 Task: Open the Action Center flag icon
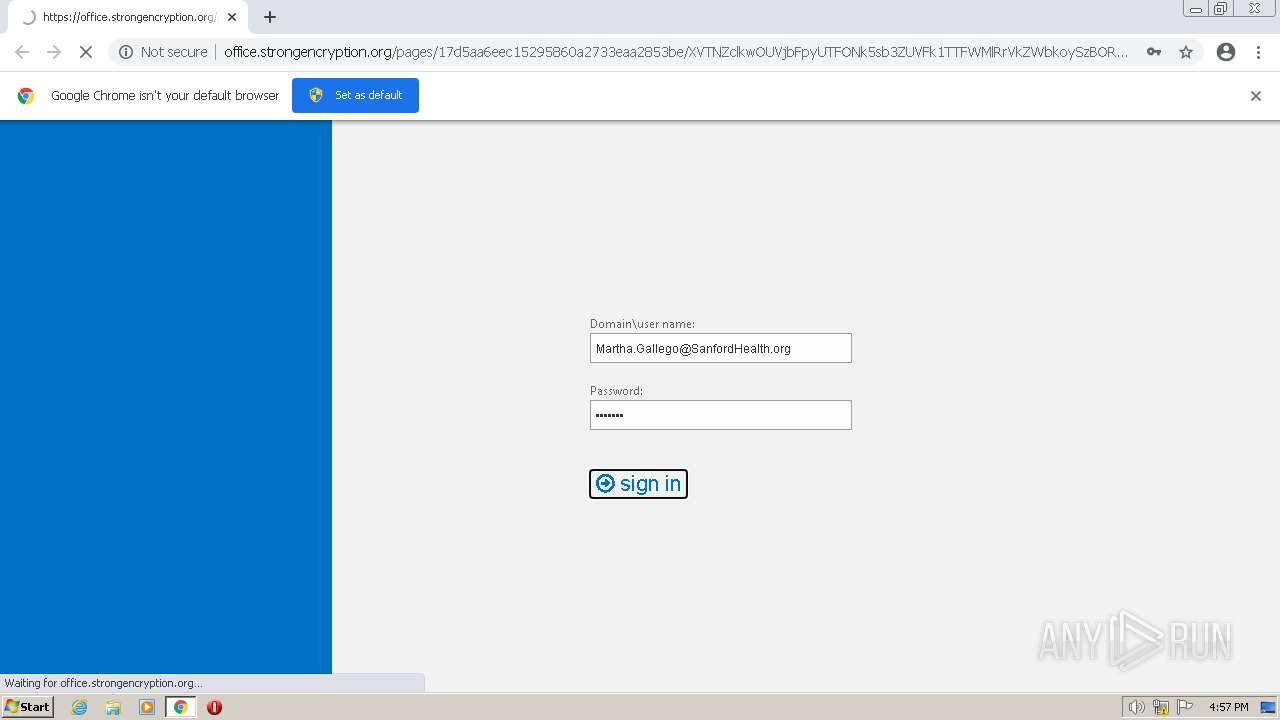click(1185, 707)
